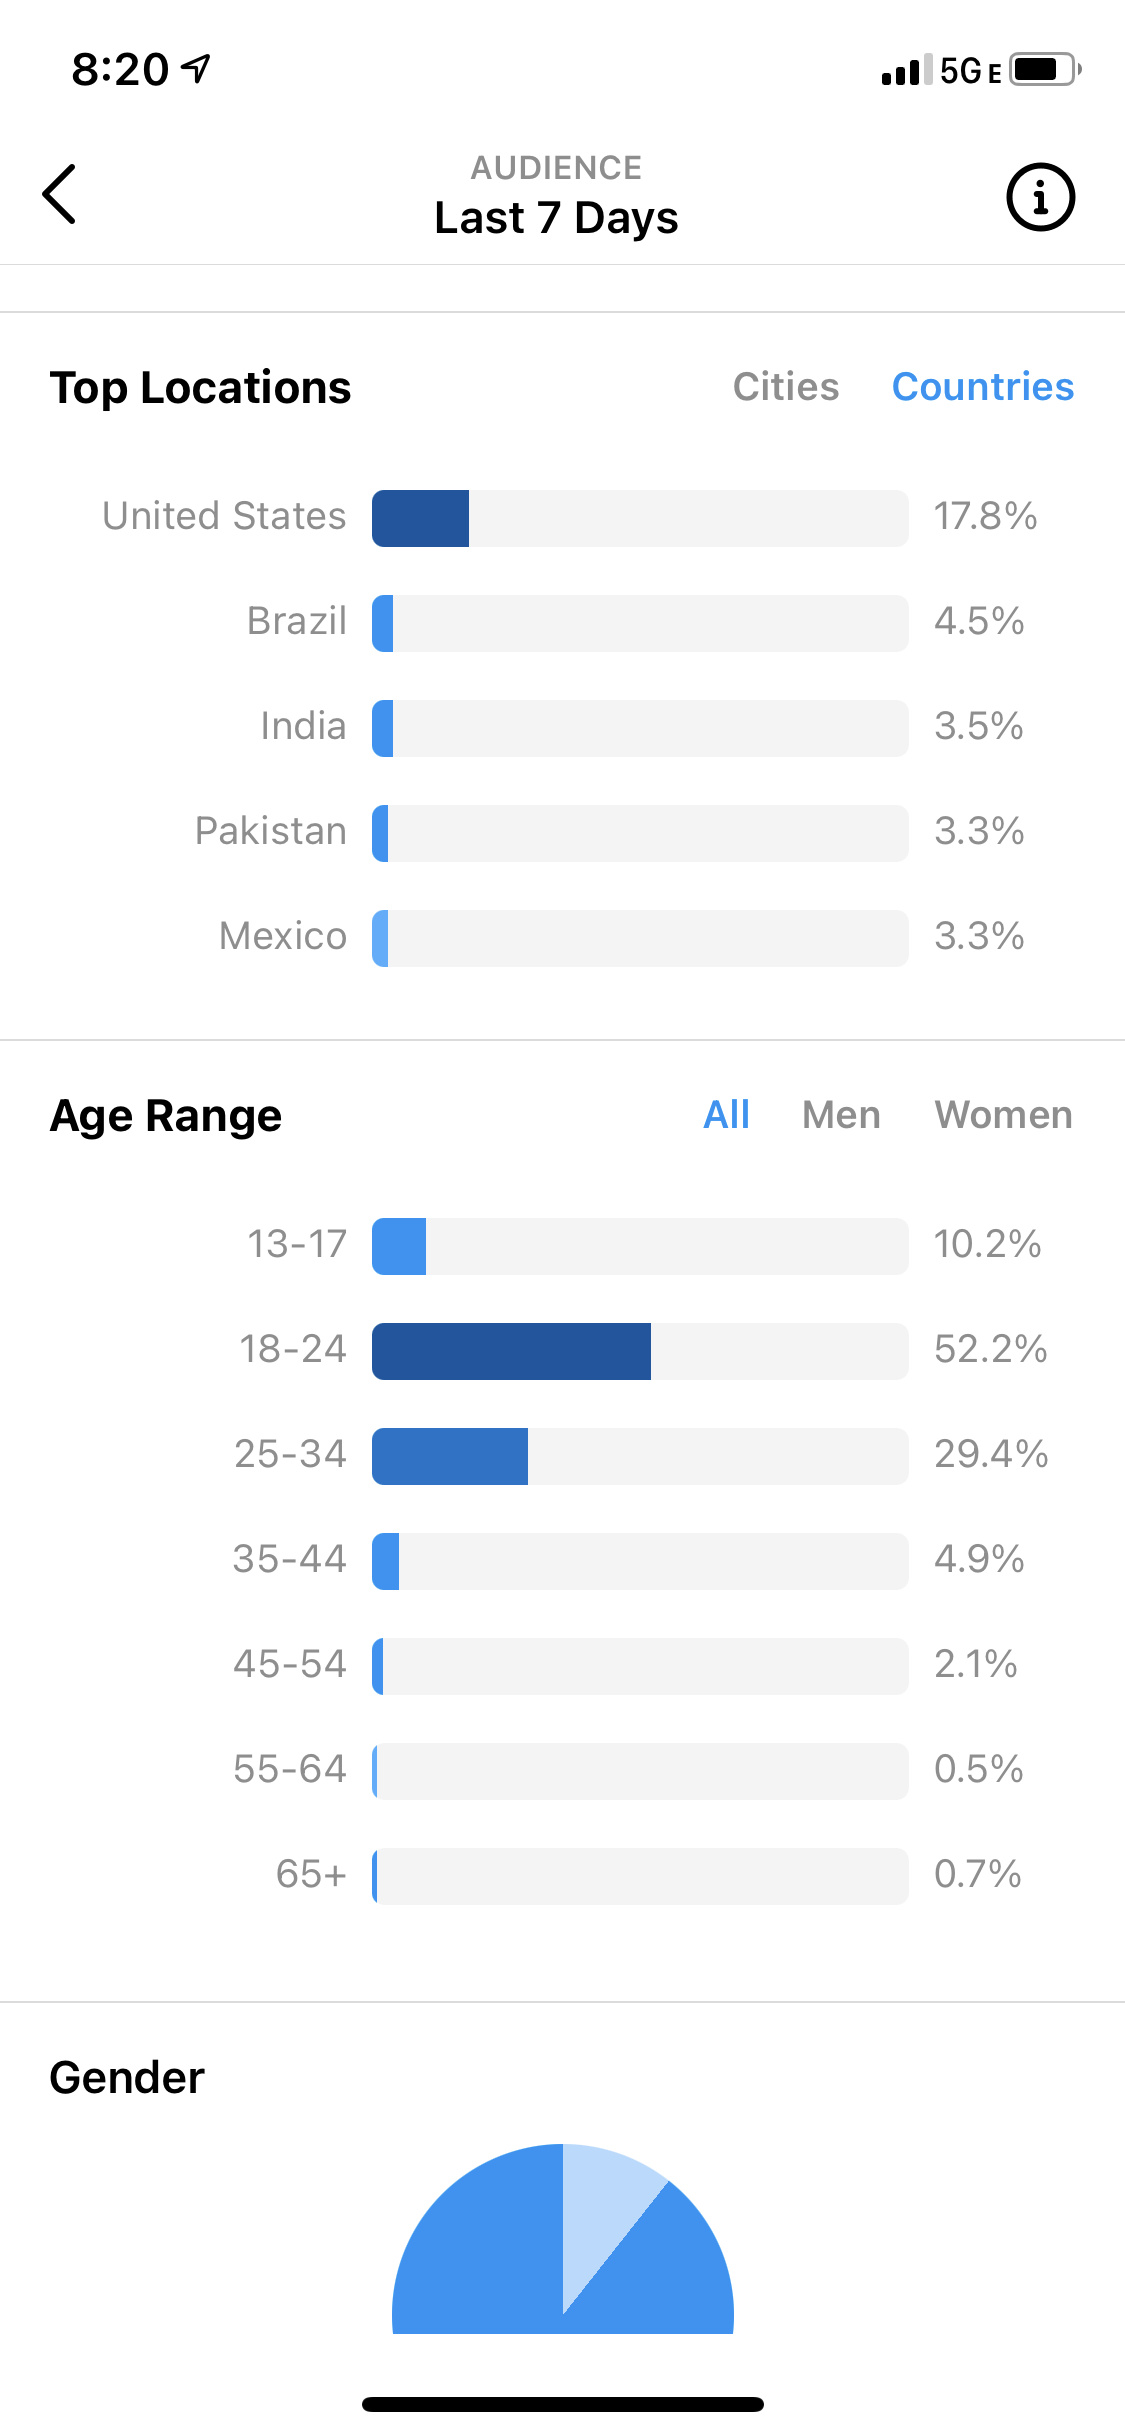Tap the back arrow icon
This screenshot has height=2436, width=1125.
click(x=59, y=194)
